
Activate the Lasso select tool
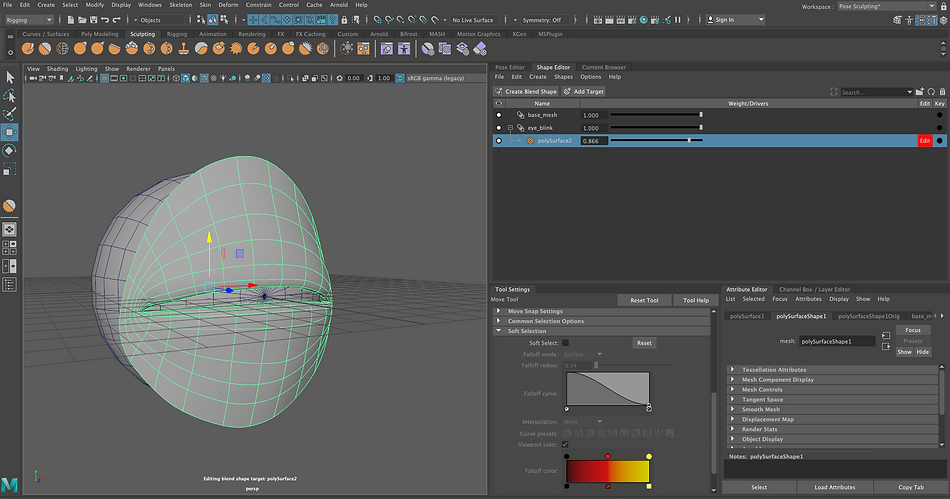tap(10, 96)
